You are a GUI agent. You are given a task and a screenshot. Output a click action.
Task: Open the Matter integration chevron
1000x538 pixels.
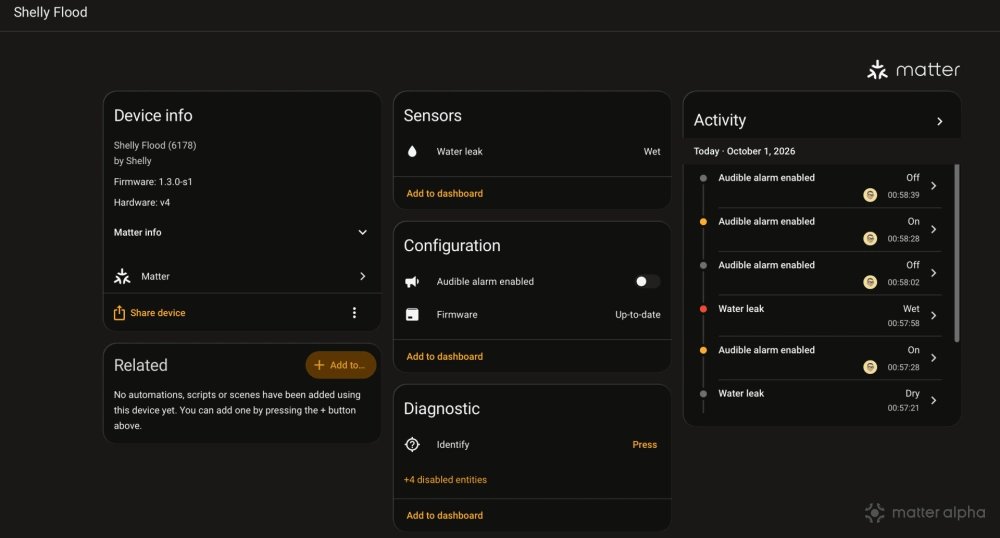tap(362, 277)
